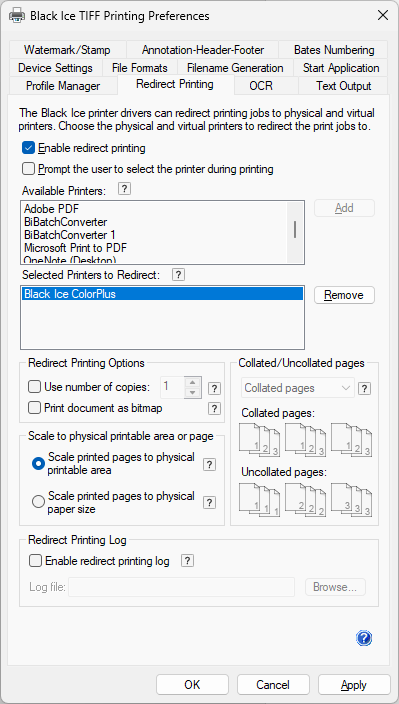The height and width of the screenshot is (704, 399).
Task: Click Apply button
Action: point(354,685)
